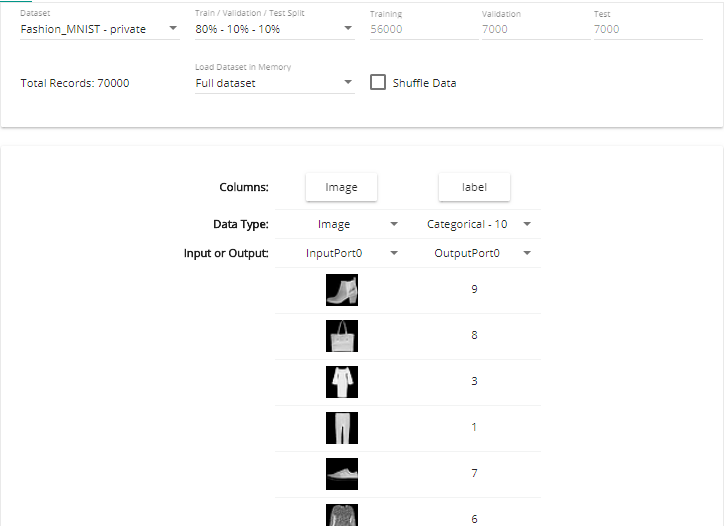The image size is (724, 526).
Task: Enable the Shuffle Data checkbox
Action: (378, 83)
